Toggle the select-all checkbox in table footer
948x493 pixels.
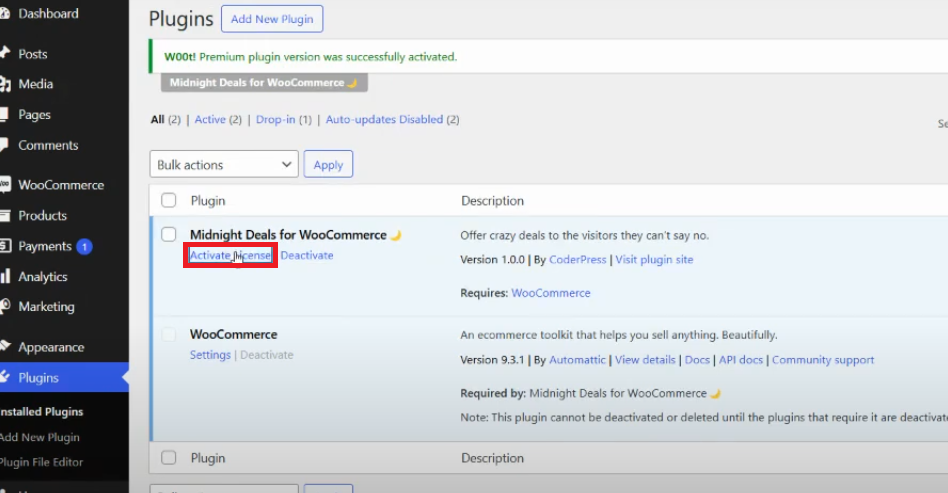coord(169,458)
